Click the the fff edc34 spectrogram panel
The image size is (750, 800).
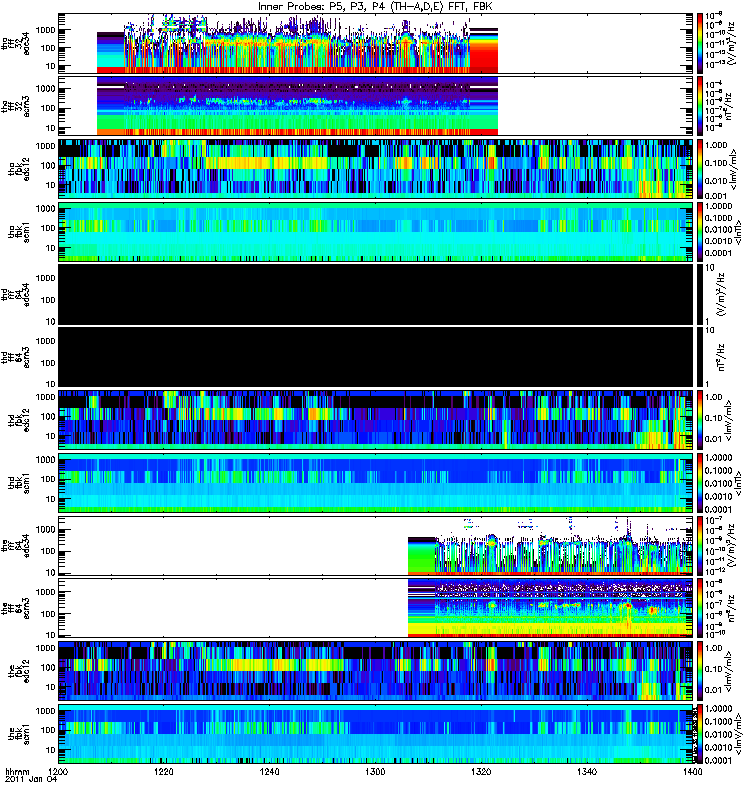pyautogui.click(x=376, y=545)
